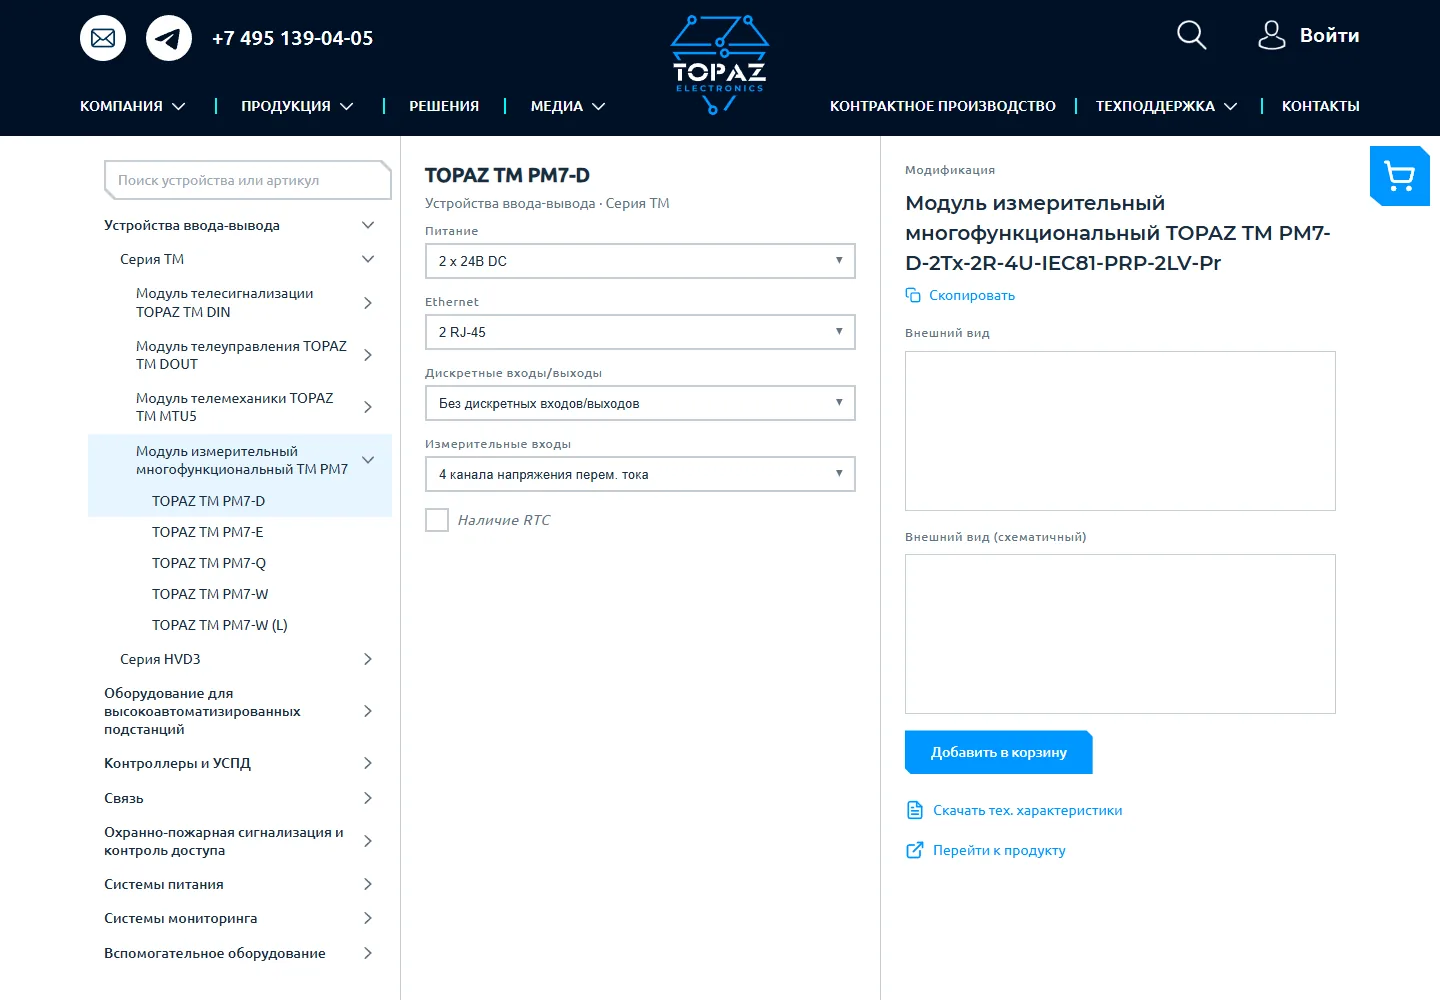Open the МЕДИА menu

coord(568,106)
